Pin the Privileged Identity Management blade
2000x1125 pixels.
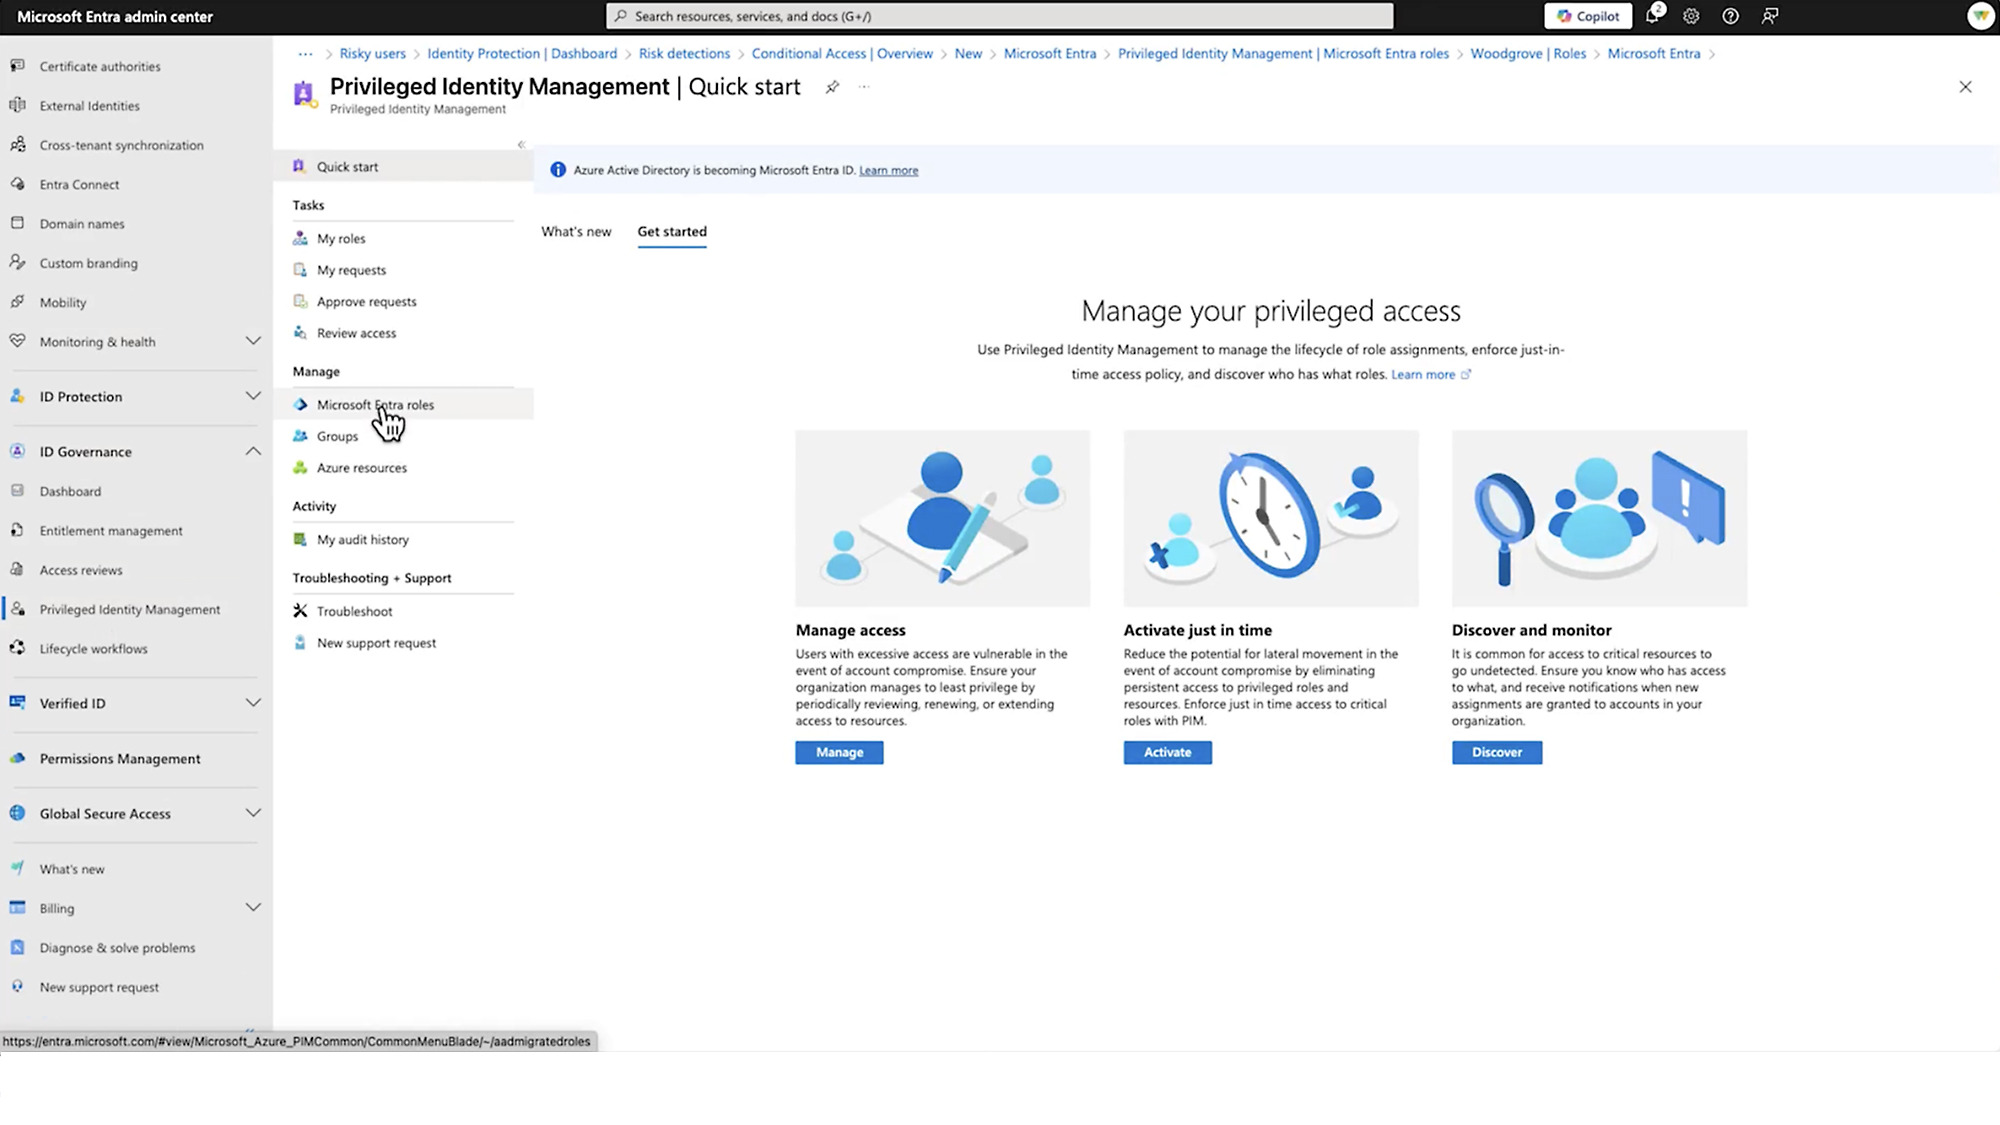pyautogui.click(x=832, y=87)
